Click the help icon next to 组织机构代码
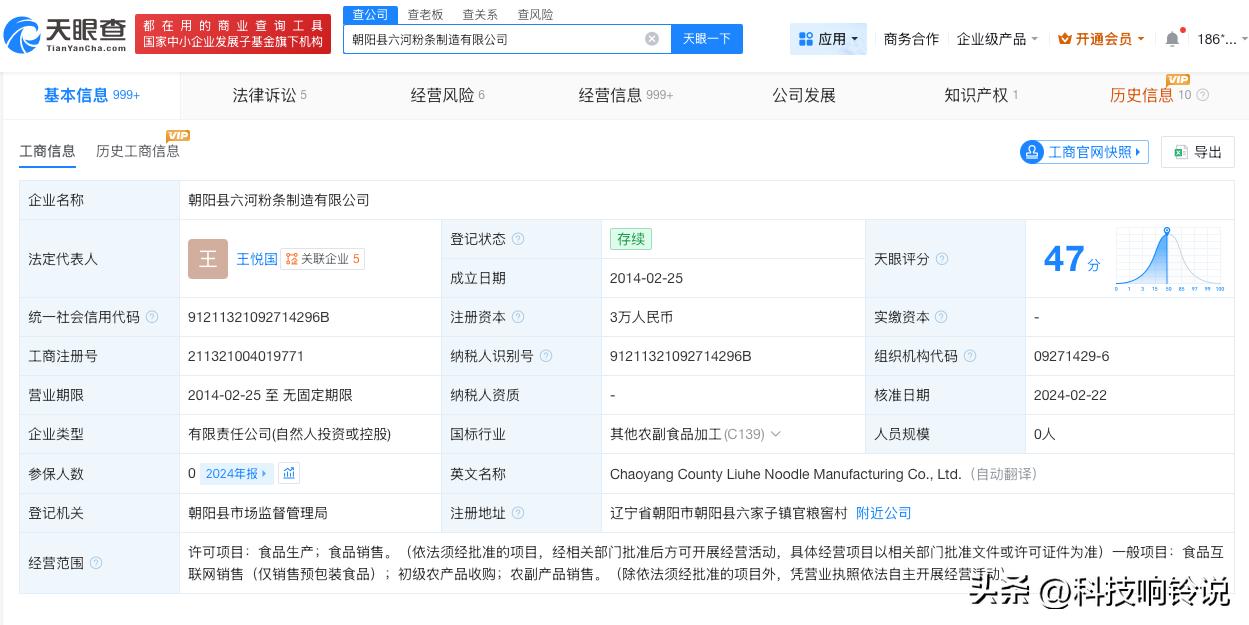Screen dimensions: 1249x625 click(x=970, y=356)
